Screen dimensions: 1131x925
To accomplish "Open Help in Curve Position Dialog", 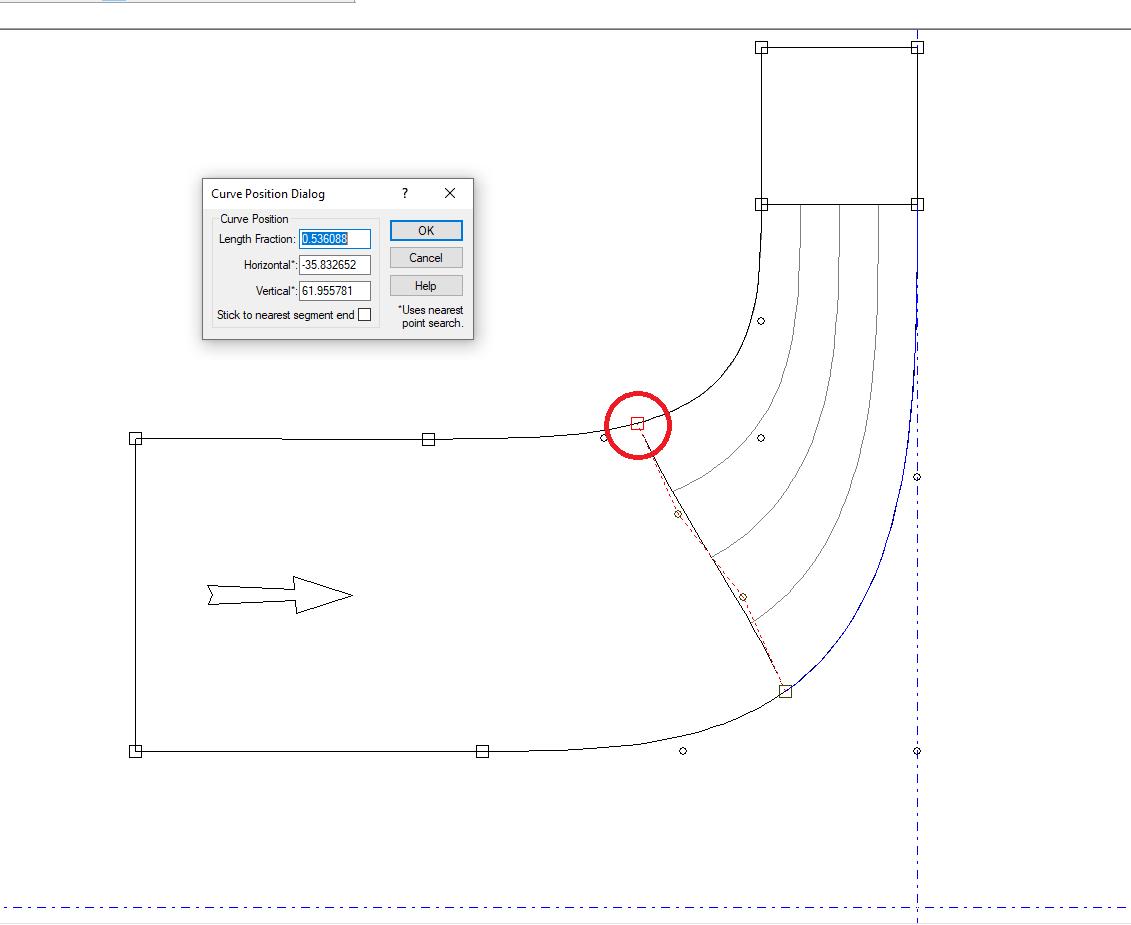I will coord(426,286).
